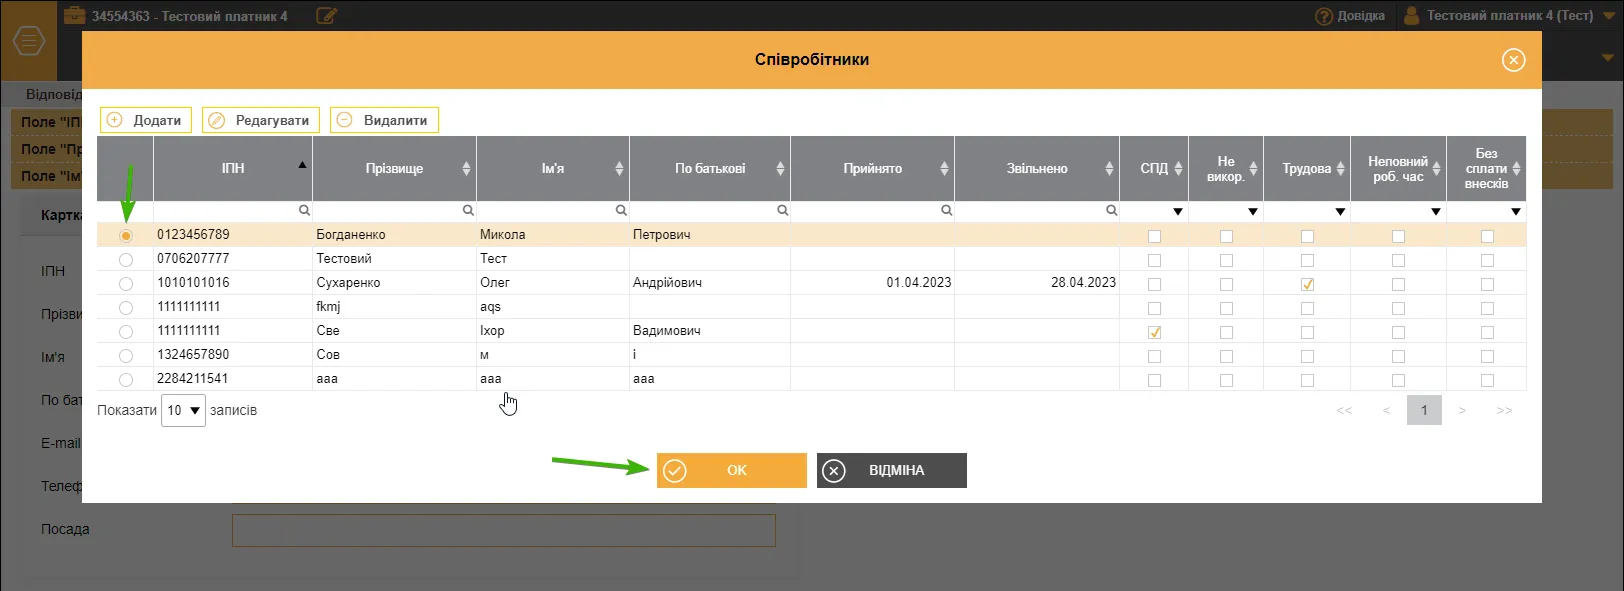The width and height of the screenshot is (1624, 591).
Task: Click the hexagon menu icon in top-left
Action: pos(28,41)
